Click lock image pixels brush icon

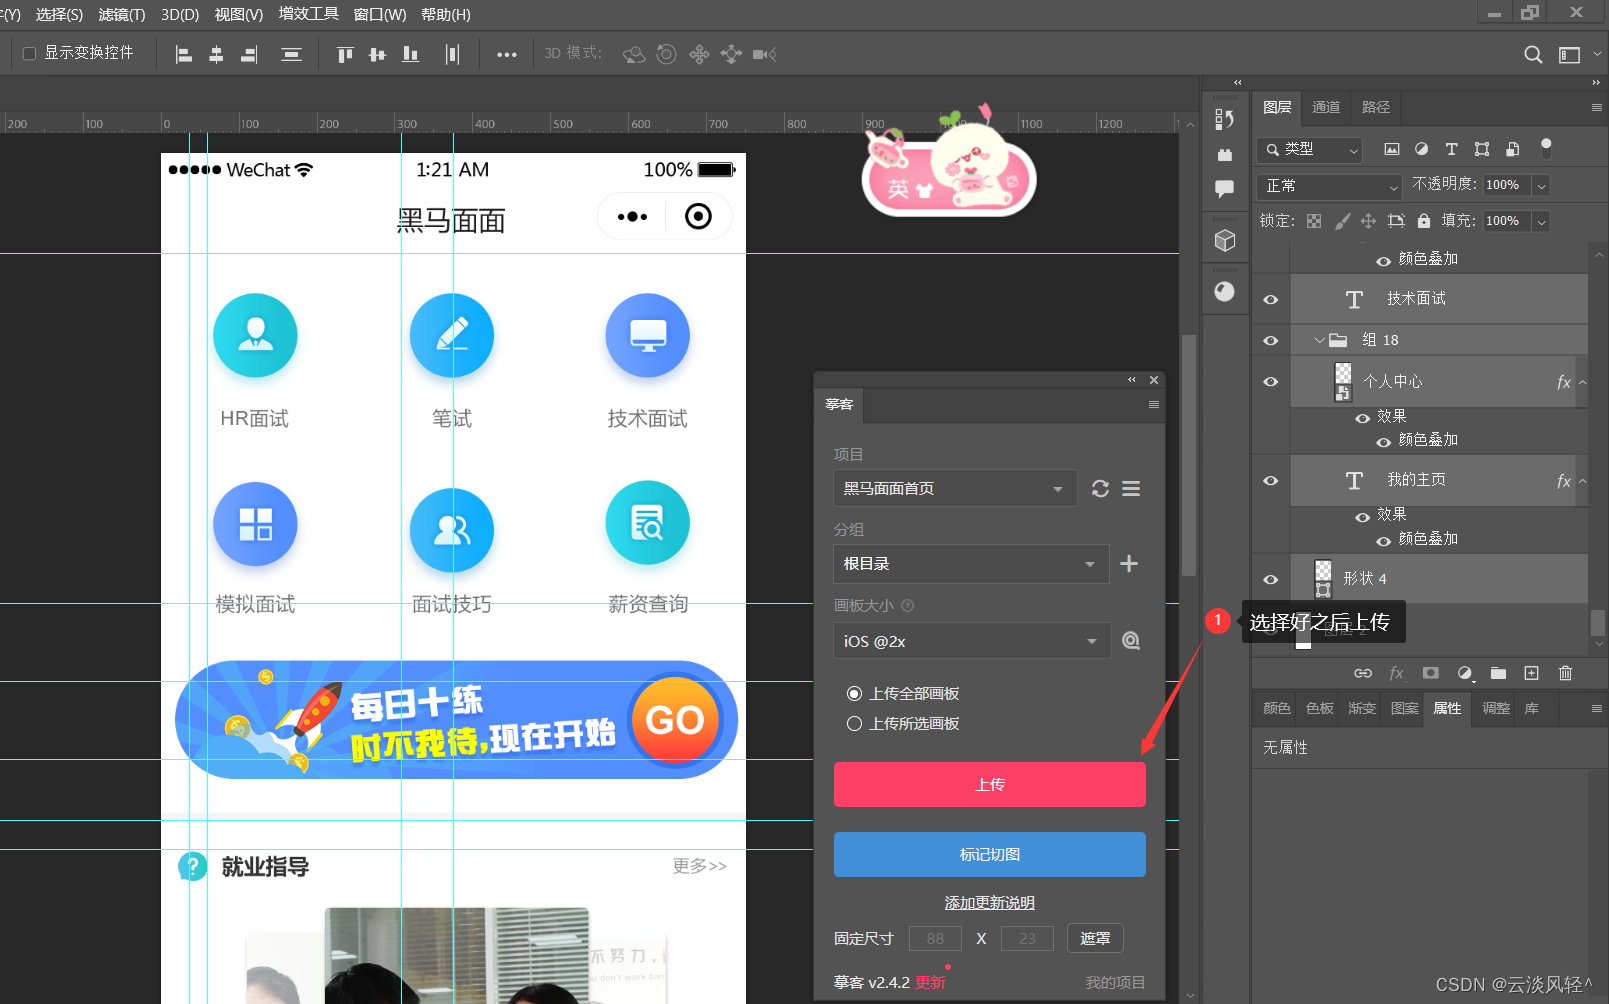click(1343, 221)
